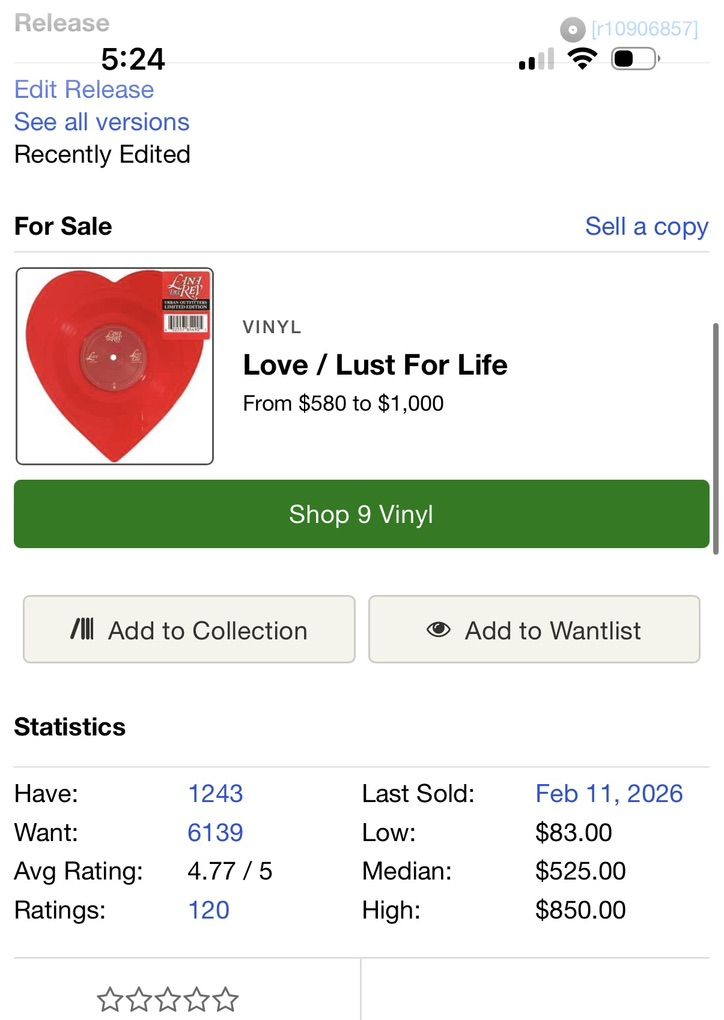The width and height of the screenshot is (724, 1020).
Task: Rate release with the third star
Action: point(168,999)
